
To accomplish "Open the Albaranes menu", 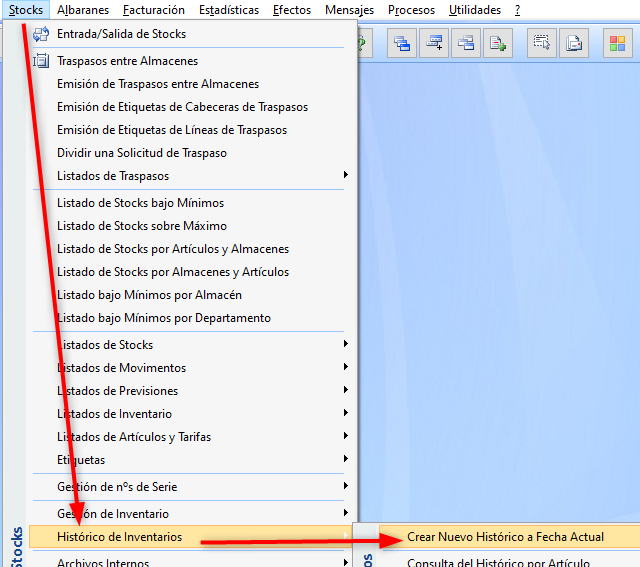I will click(83, 10).
